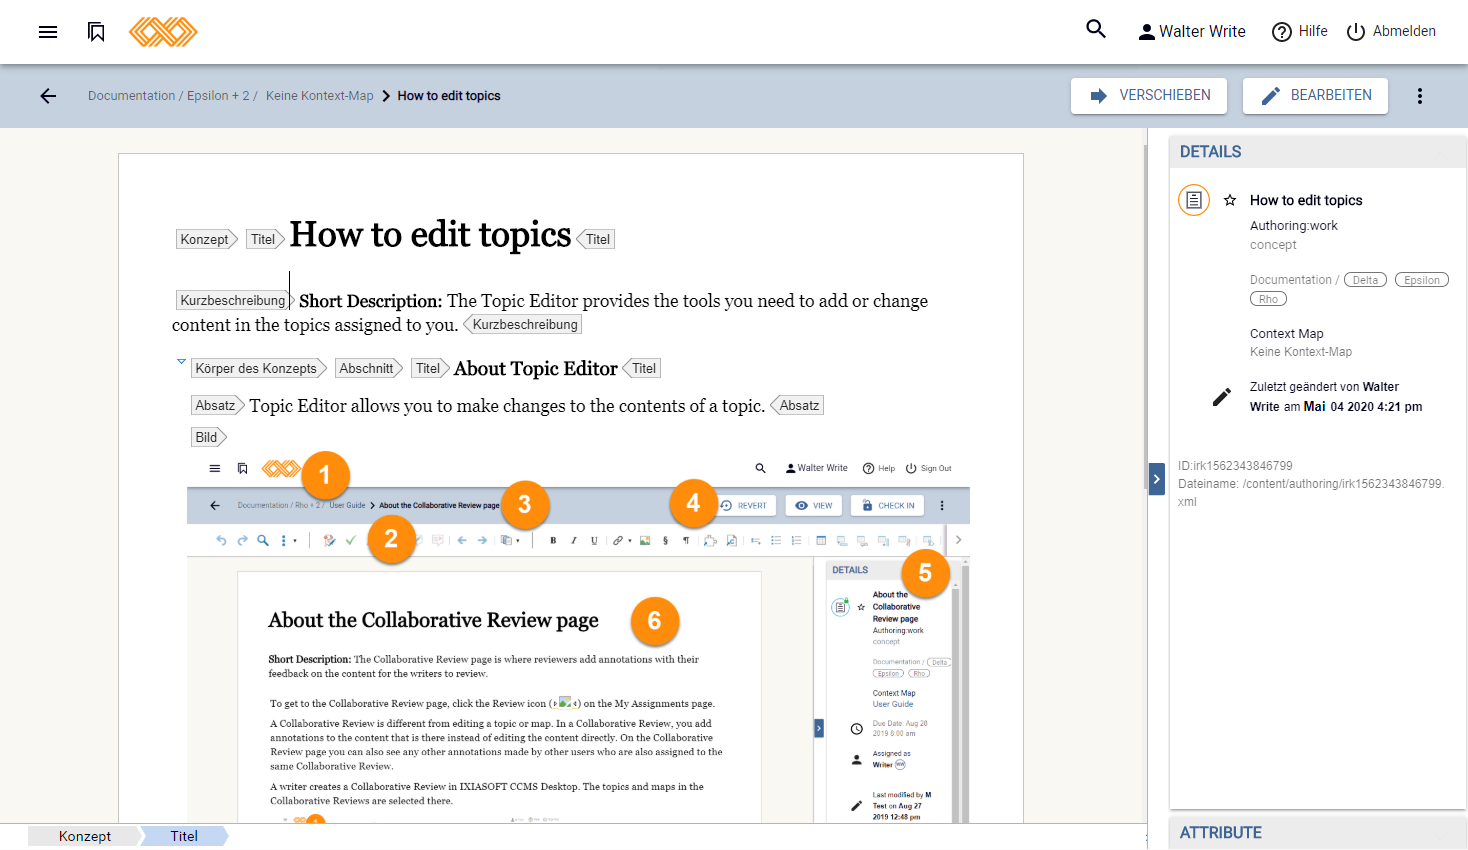
Task: Open Documentation / Epsilon + 2 breadcrumb
Action: point(172,96)
